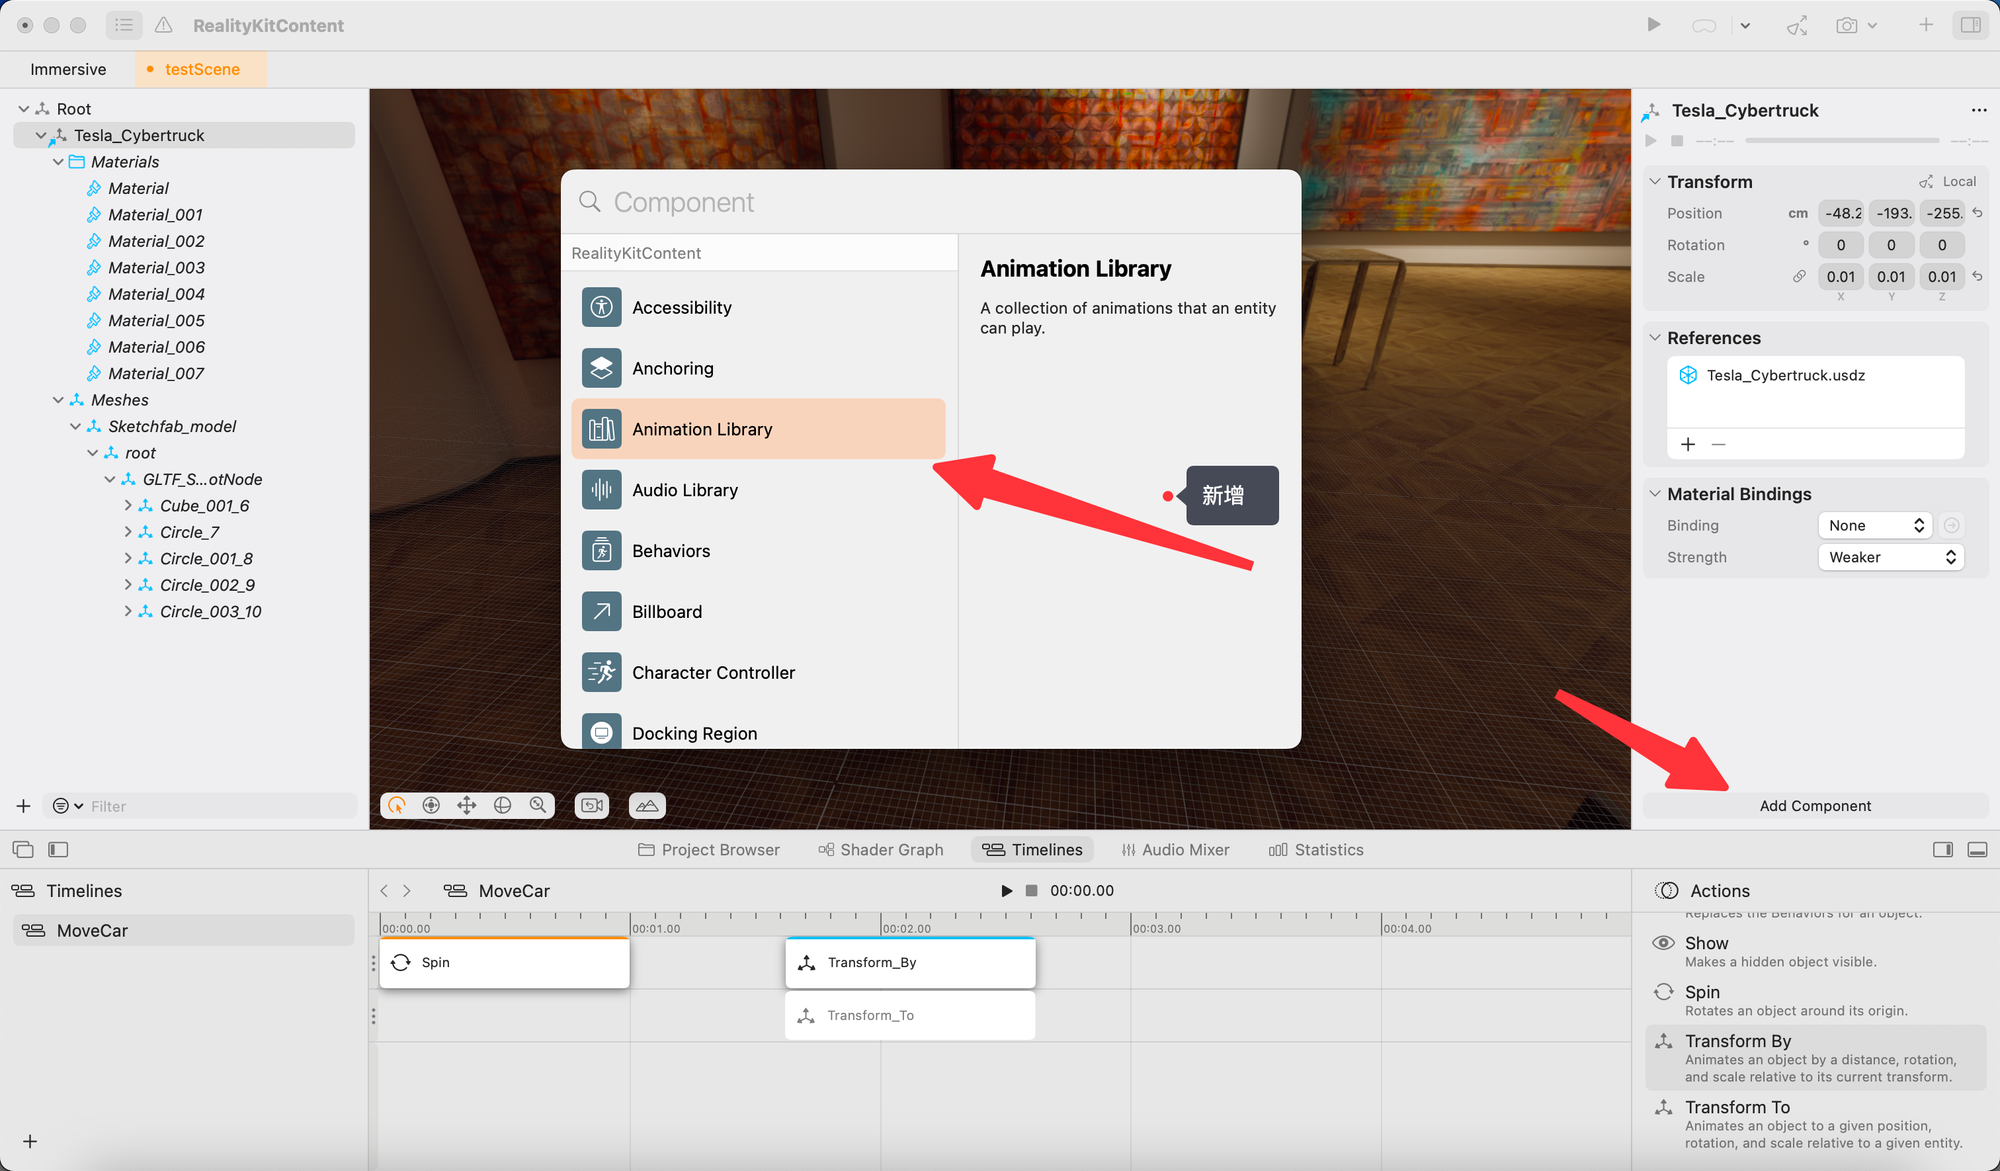Expand the Cube_001_6 node
Image resolution: width=2000 pixels, height=1171 pixels.
[x=128, y=506]
